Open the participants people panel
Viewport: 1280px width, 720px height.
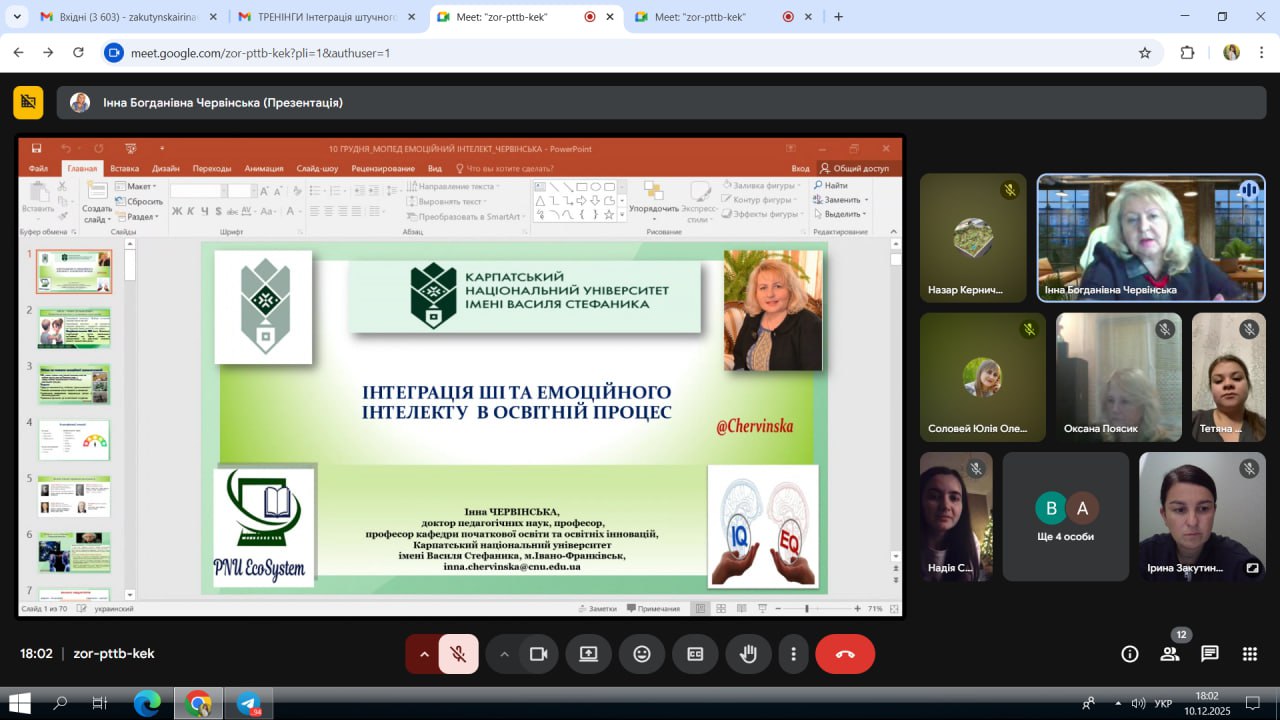1170,654
